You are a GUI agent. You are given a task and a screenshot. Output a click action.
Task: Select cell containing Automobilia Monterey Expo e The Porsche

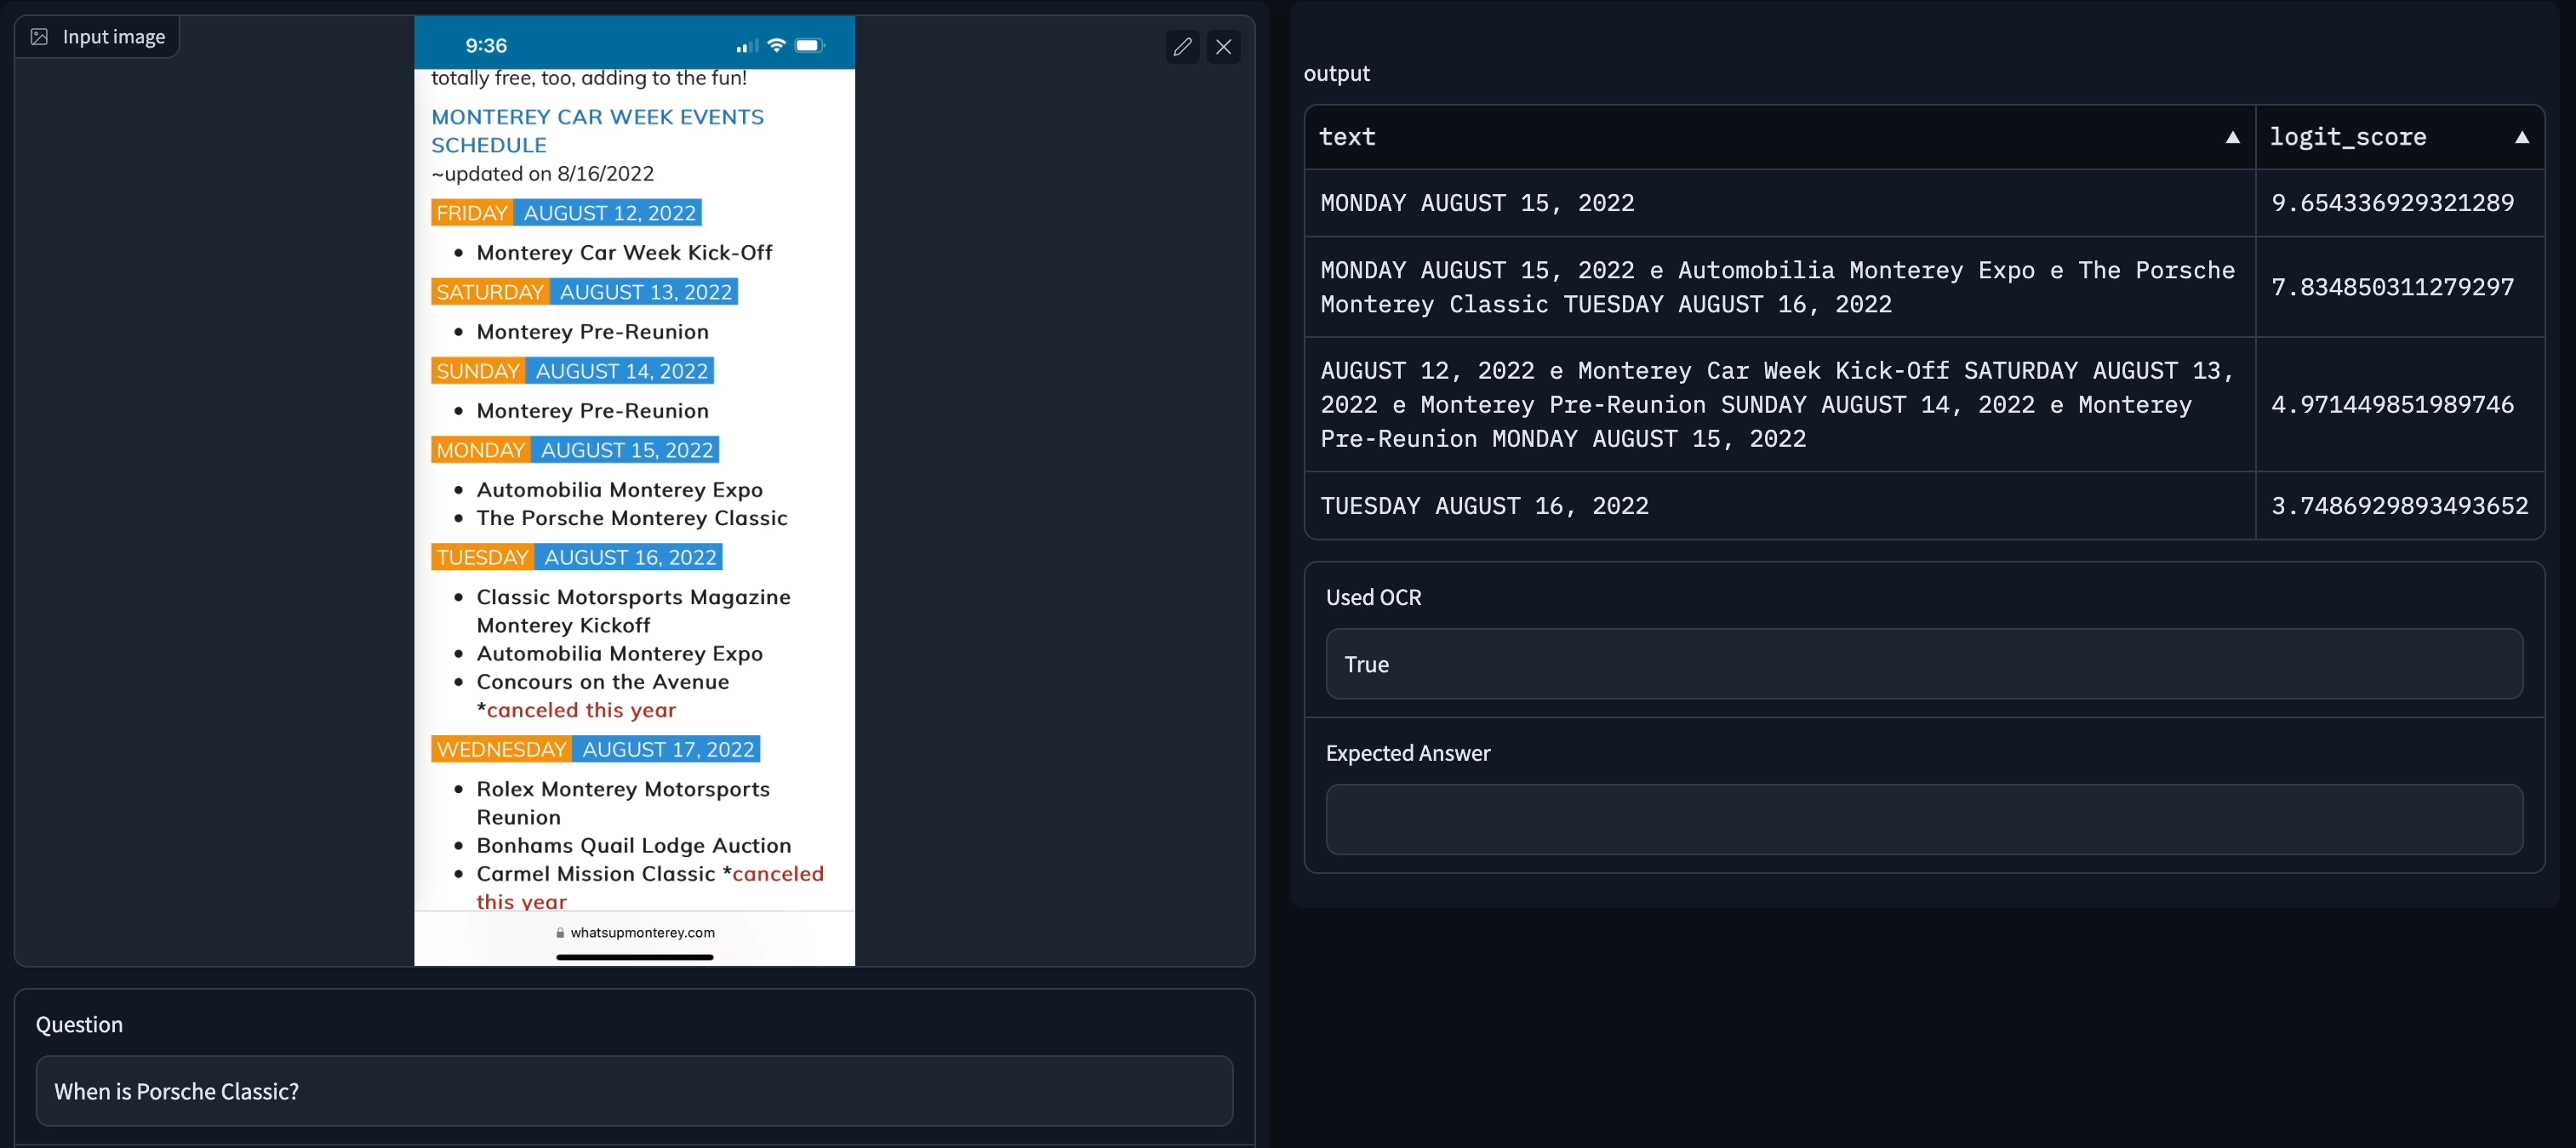[x=1780, y=287]
